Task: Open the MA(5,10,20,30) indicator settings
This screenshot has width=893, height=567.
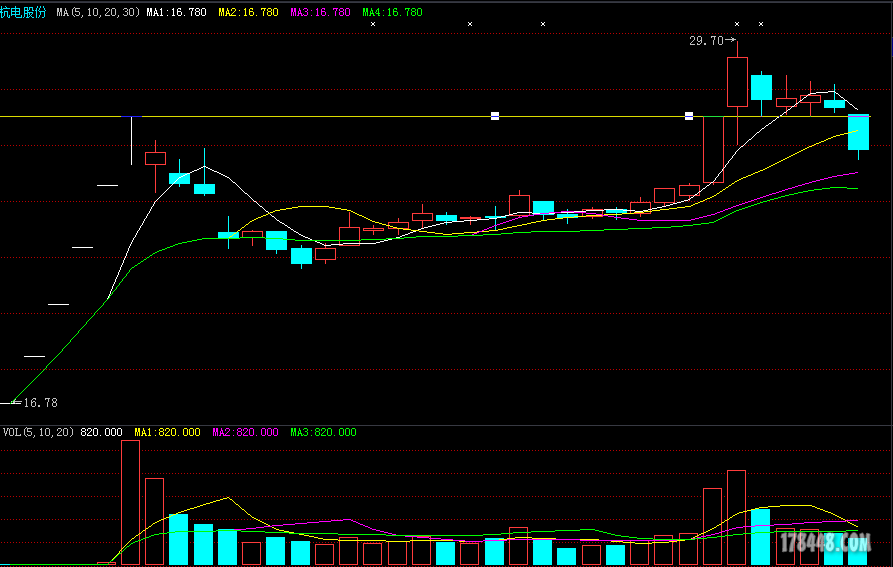Action: [97, 12]
